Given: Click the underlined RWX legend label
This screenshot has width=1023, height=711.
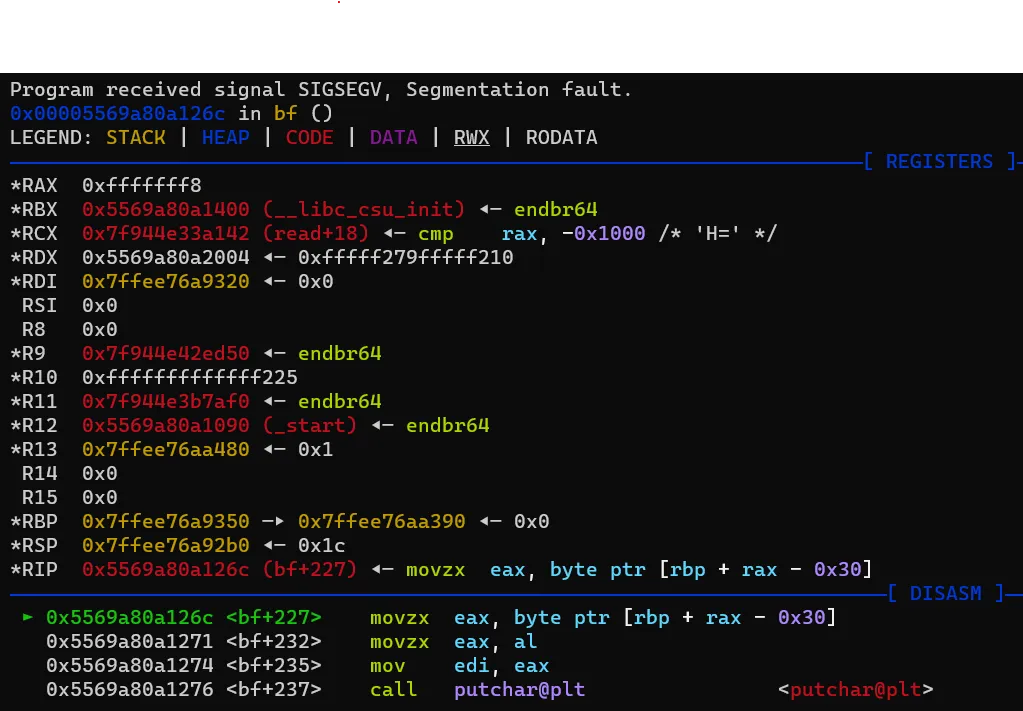Looking at the screenshot, I should click(x=471, y=138).
